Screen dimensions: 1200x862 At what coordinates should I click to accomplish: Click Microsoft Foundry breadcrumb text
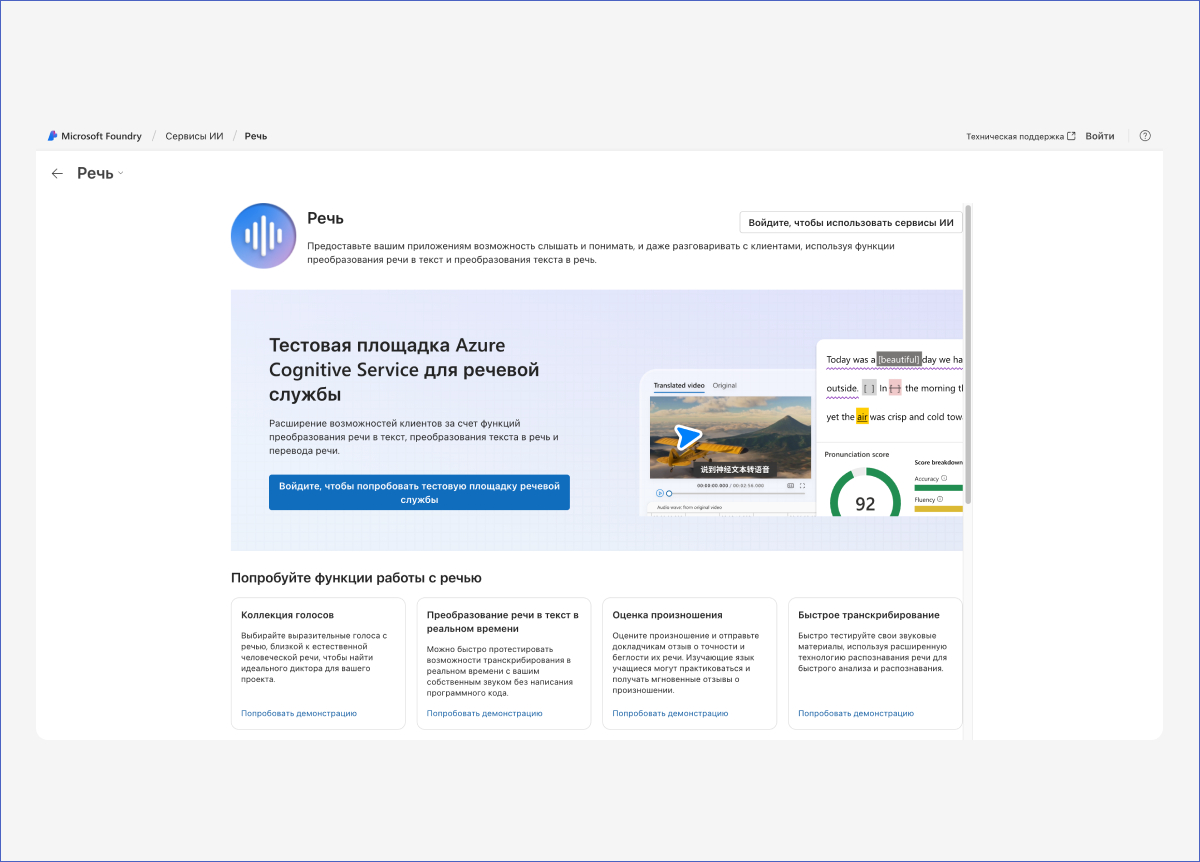[x=102, y=136]
